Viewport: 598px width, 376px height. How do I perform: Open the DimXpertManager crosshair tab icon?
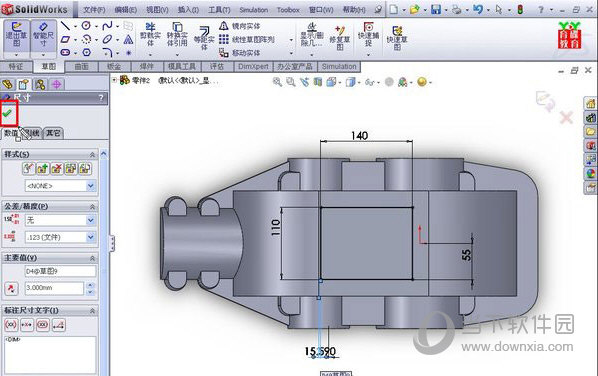pos(56,84)
